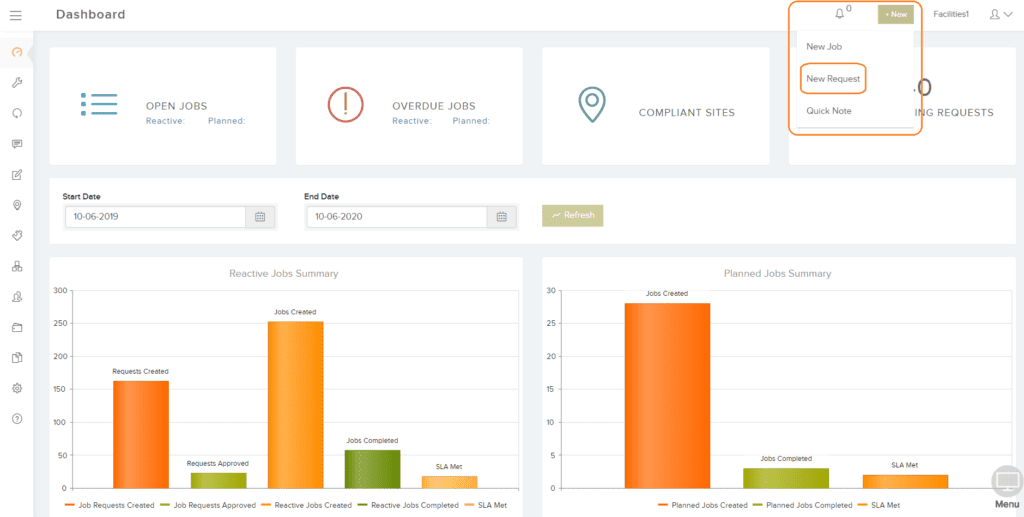This screenshot has height=517, width=1024.
Task: Toggle Planned Jobs Created legend series
Action: (703, 505)
